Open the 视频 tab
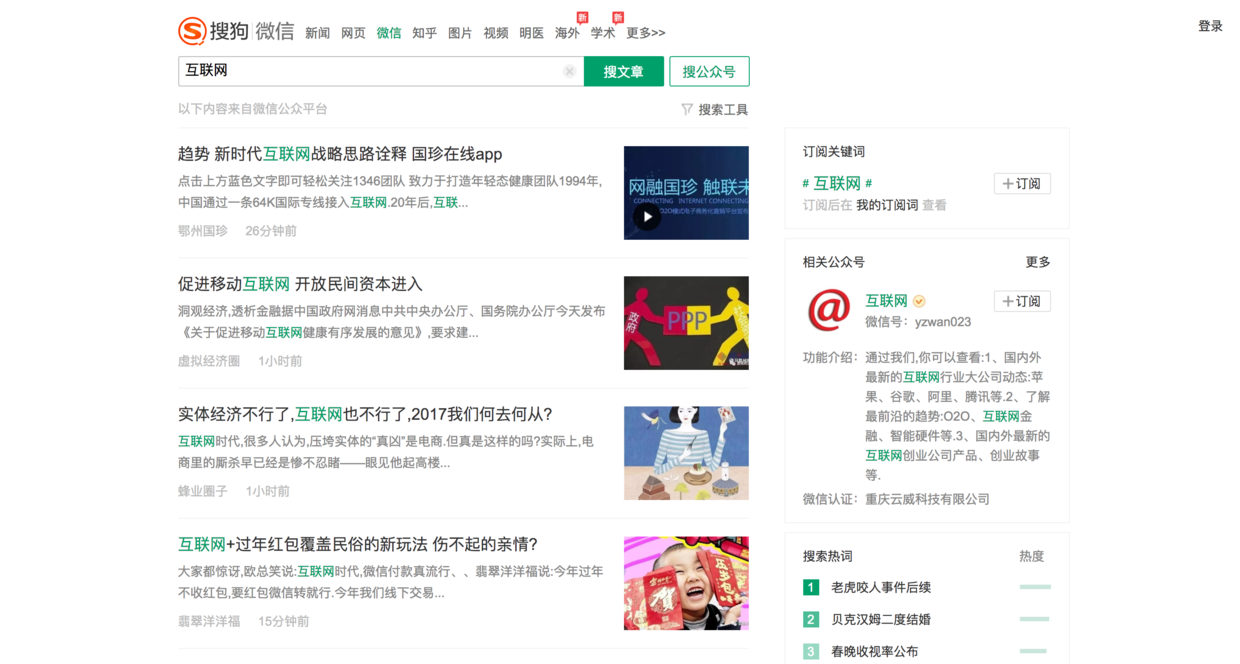1240x664 pixels. click(x=496, y=33)
